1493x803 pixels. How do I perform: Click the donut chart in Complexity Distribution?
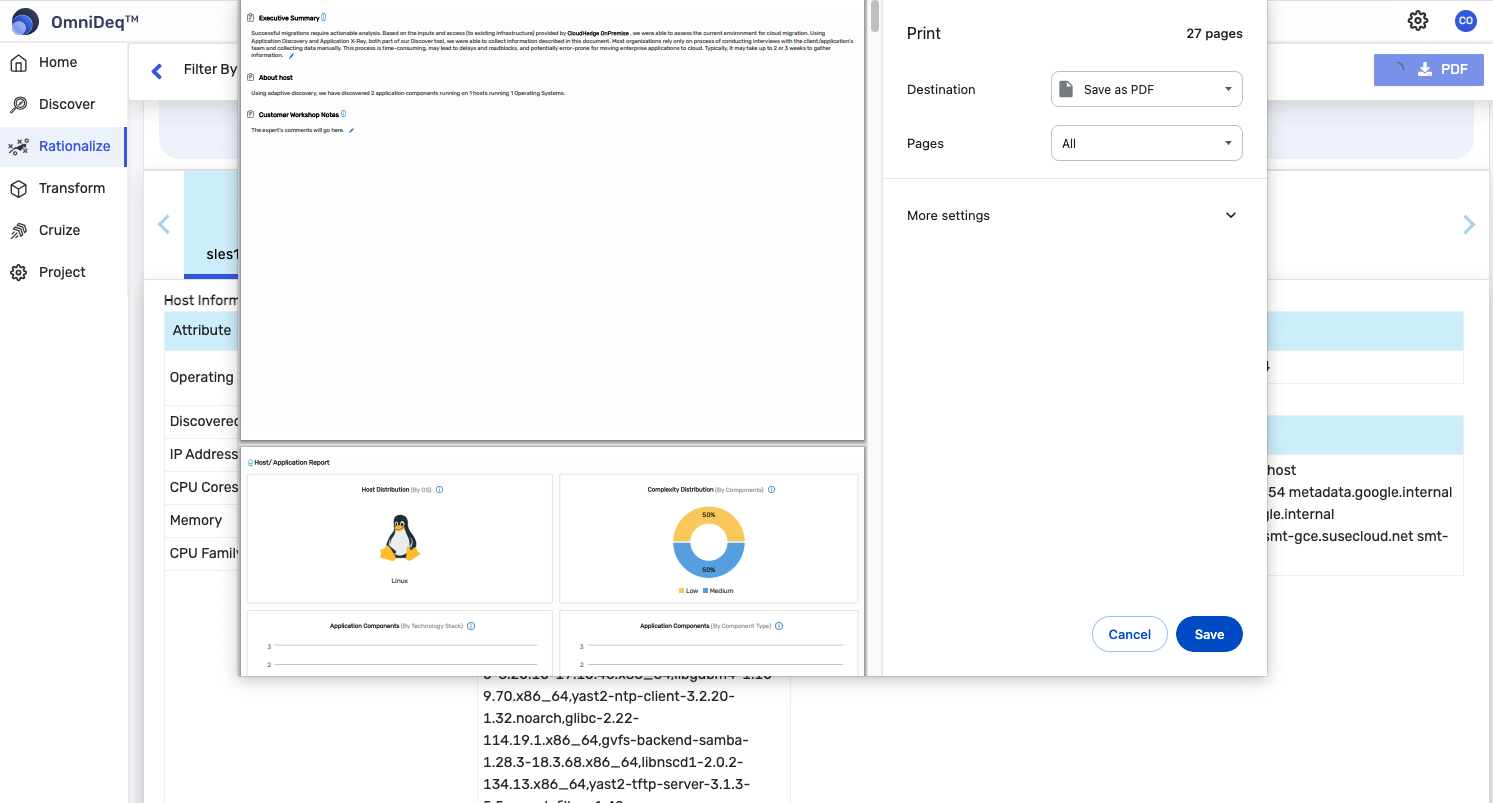coord(709,542)
